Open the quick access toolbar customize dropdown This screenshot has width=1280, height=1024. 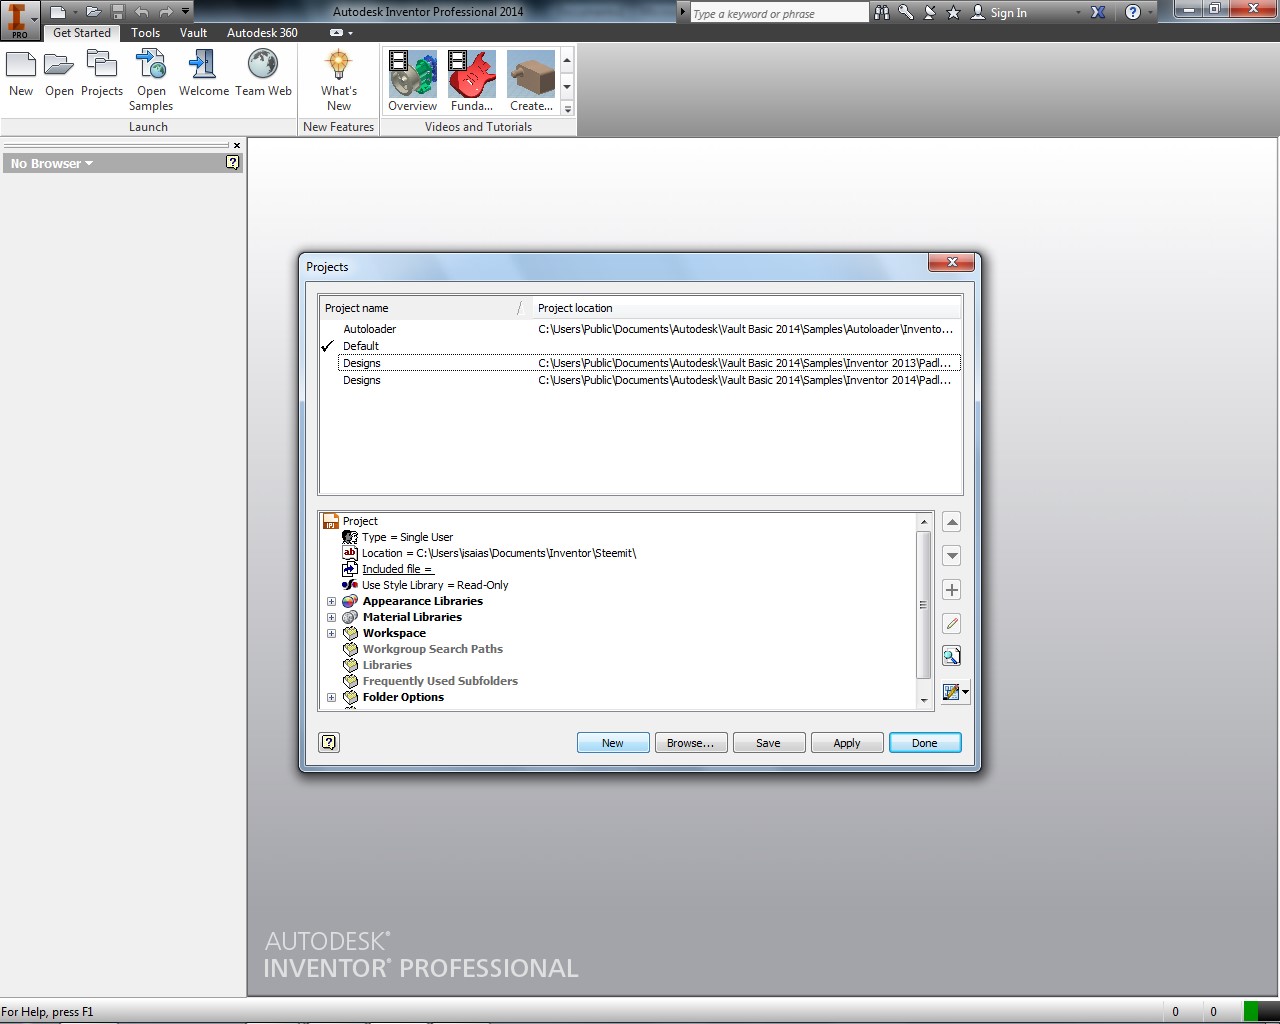[185, 12]
